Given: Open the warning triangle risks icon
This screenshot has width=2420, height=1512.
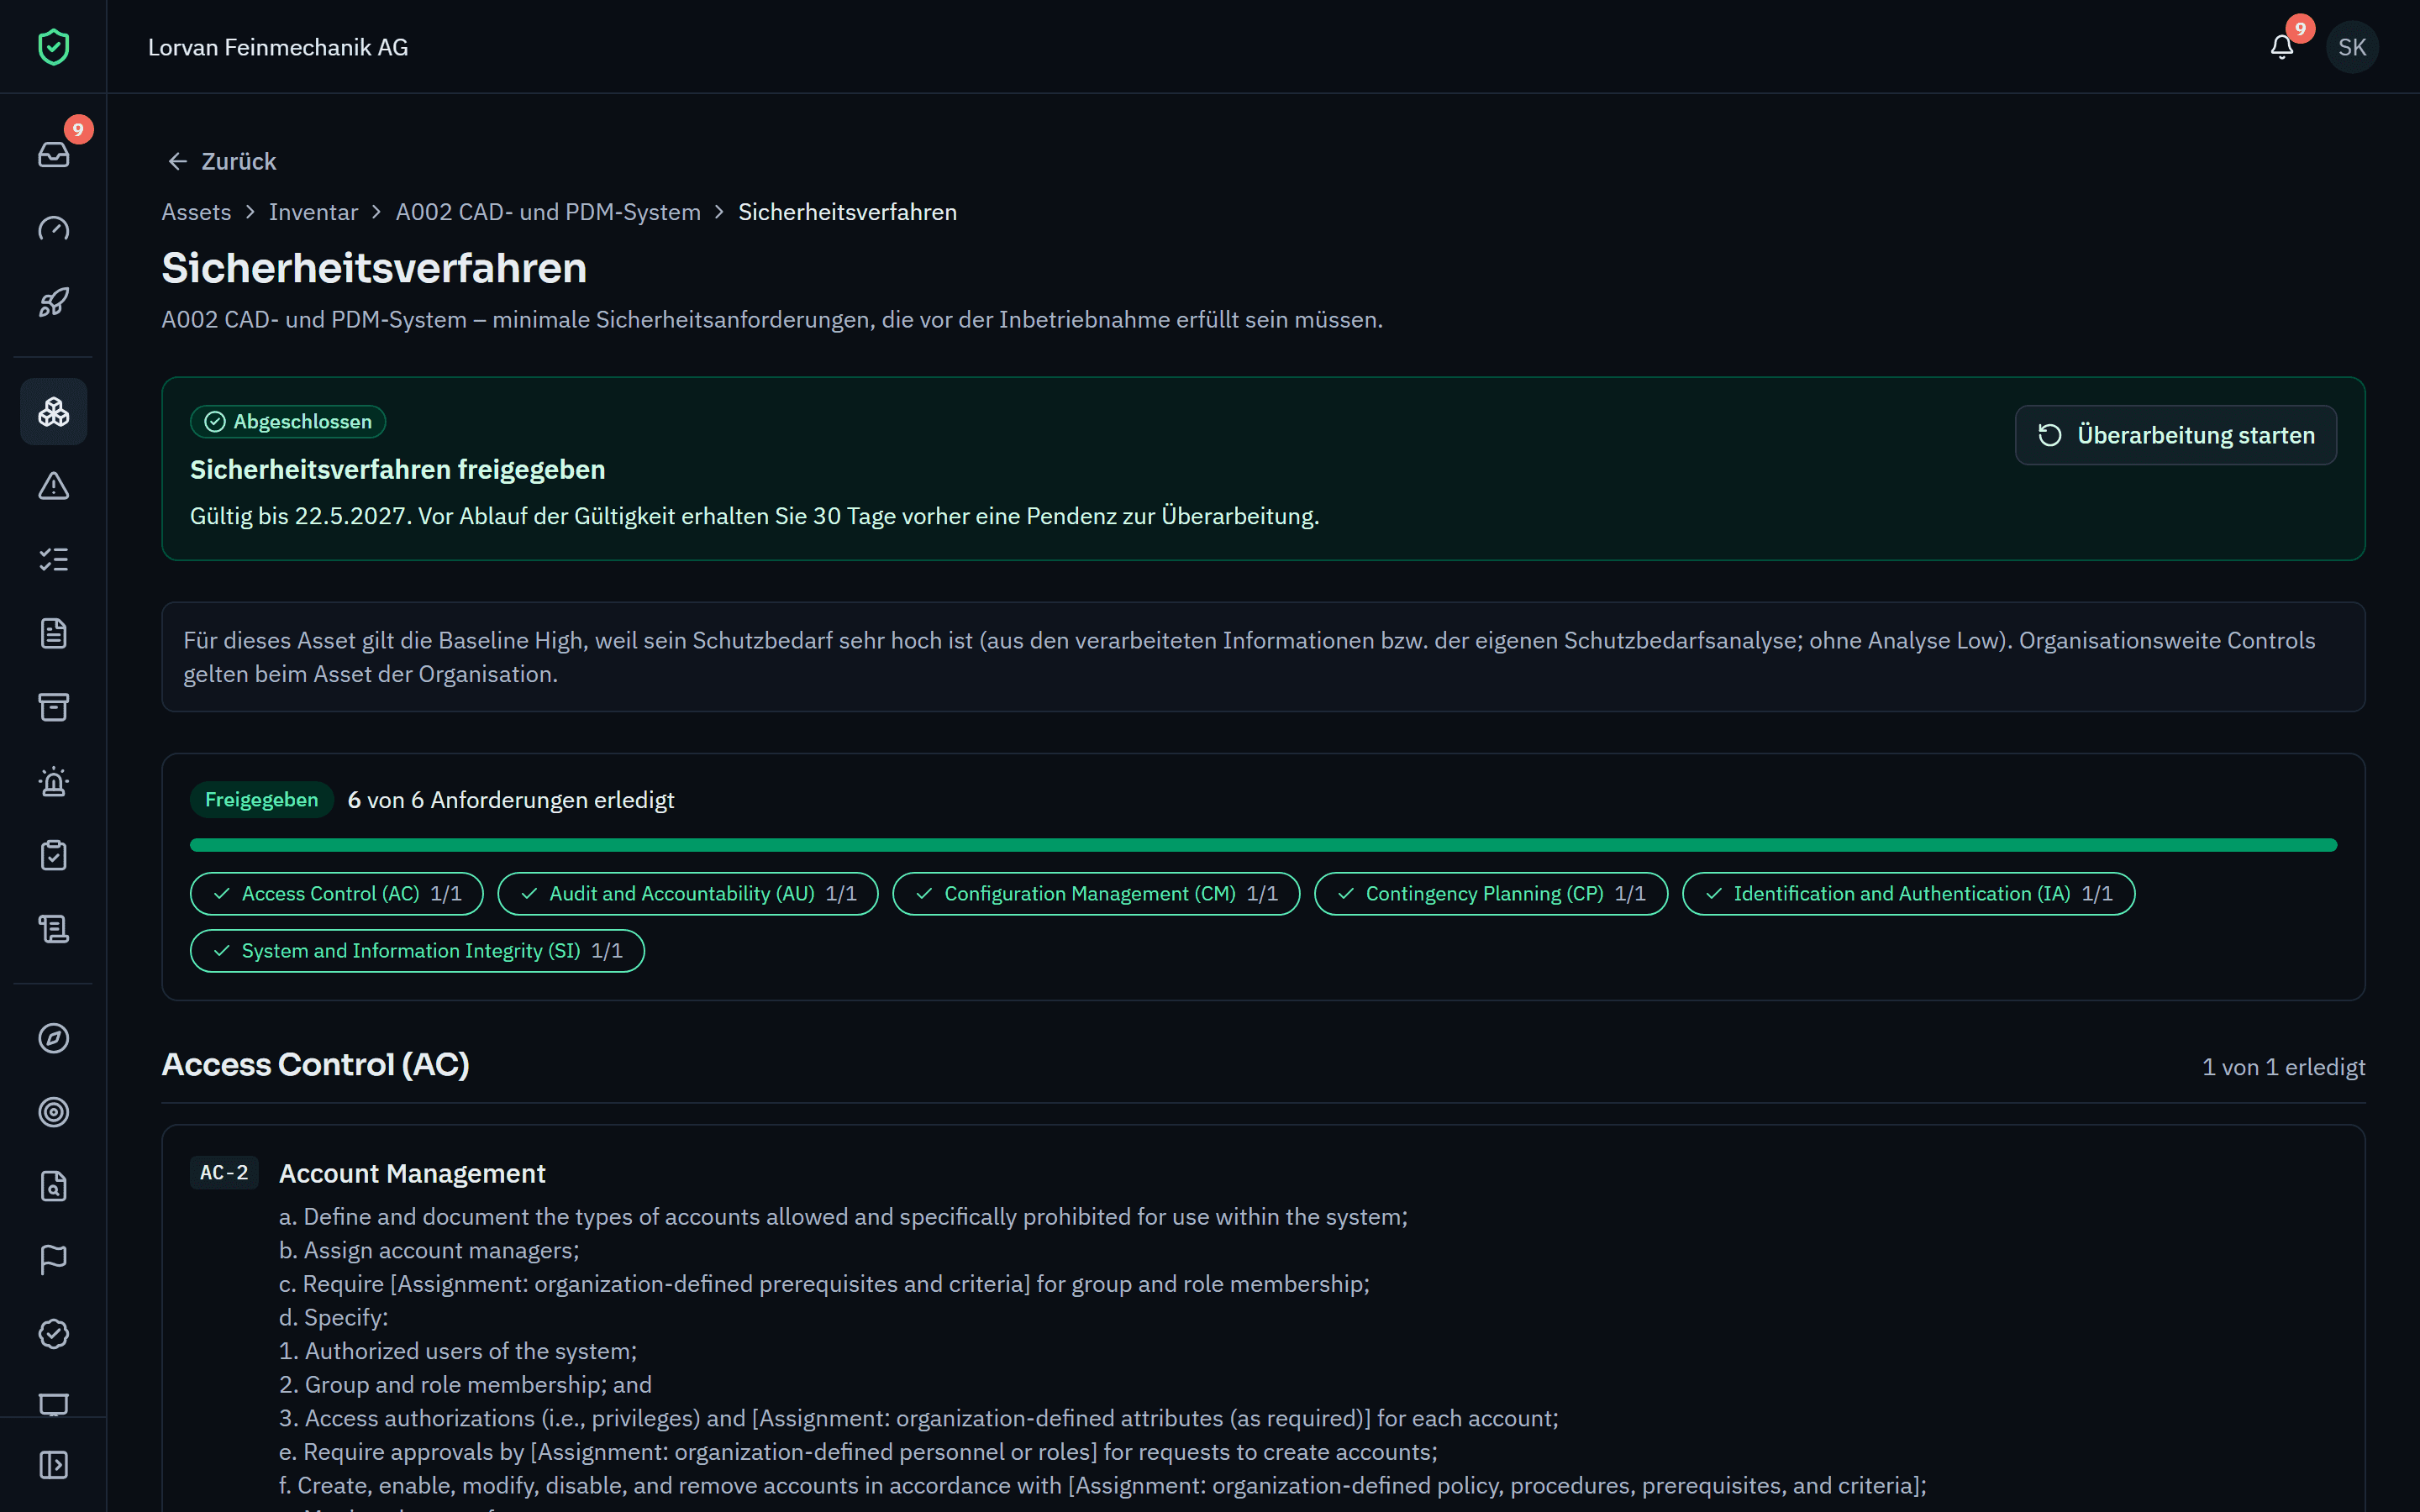Looking at the screenshot, I should 54,486.
